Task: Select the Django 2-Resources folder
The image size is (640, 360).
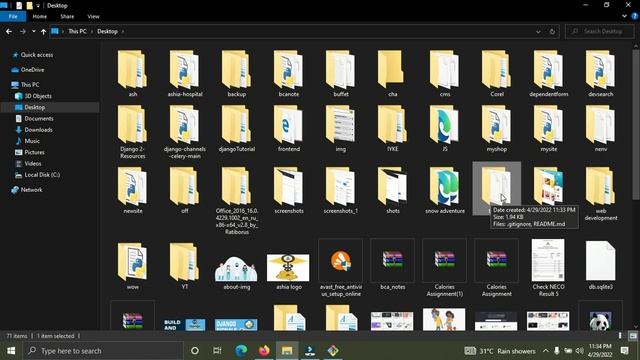Action: (132, 131)
